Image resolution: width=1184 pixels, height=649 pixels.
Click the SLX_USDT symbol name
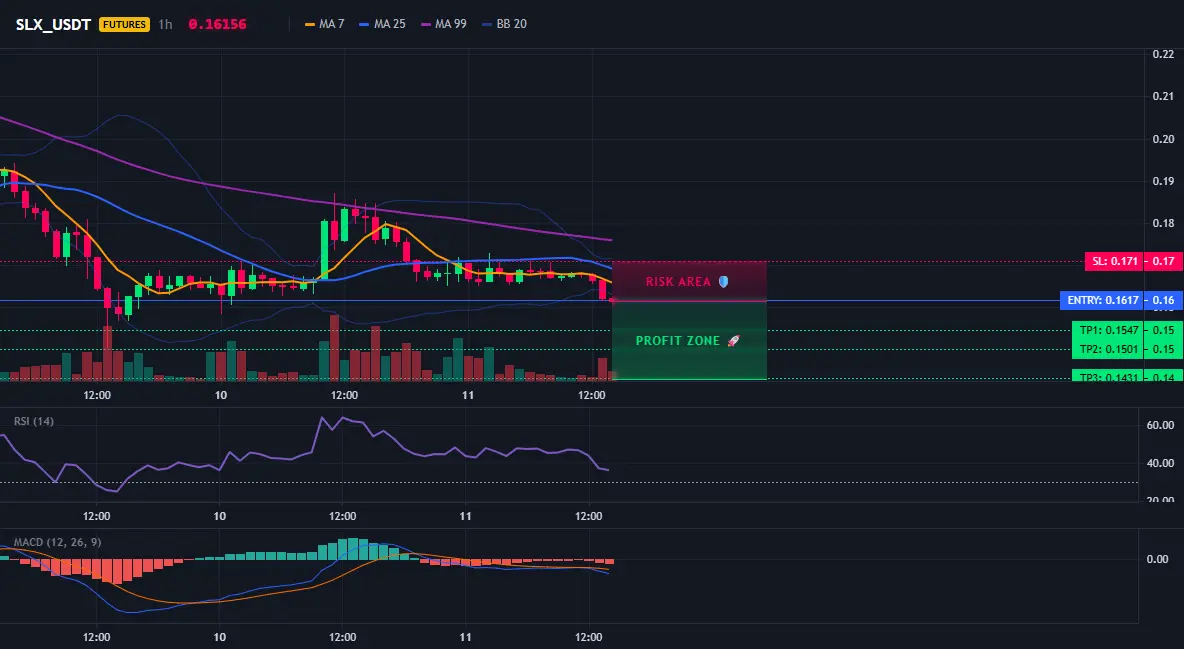pyautogui.click(x=53, y=24)
